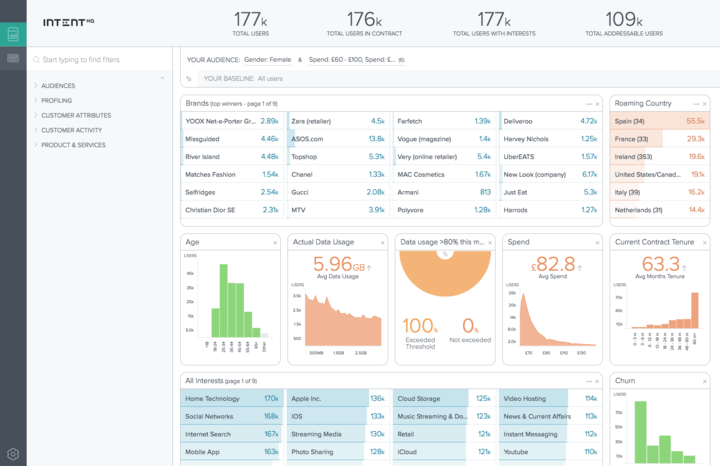The width and height of the screenshot is (720, 466).
Task: Select Ireland (353) roaming country row
Action: click(x=659, y=157)
